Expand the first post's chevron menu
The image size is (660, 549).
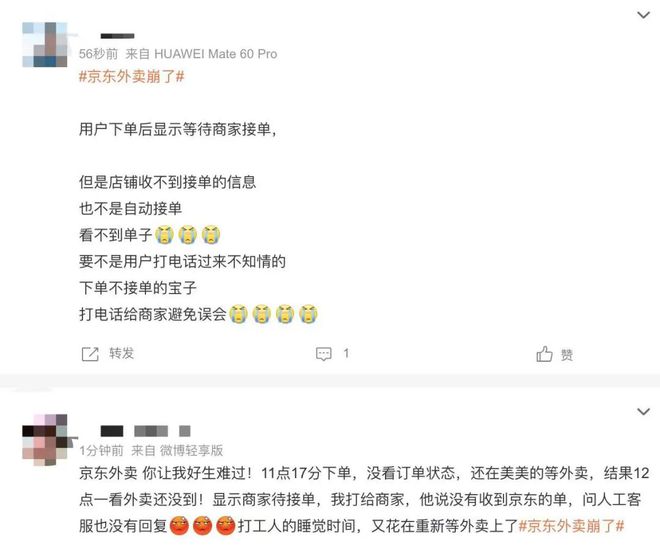pos(644,16)
